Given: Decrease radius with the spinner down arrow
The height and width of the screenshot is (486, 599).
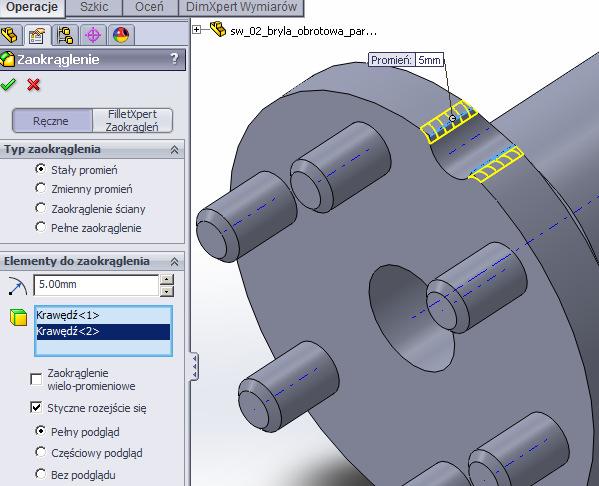Looking at the screenshot, I should pyautogui.click(x=167, y=291).
